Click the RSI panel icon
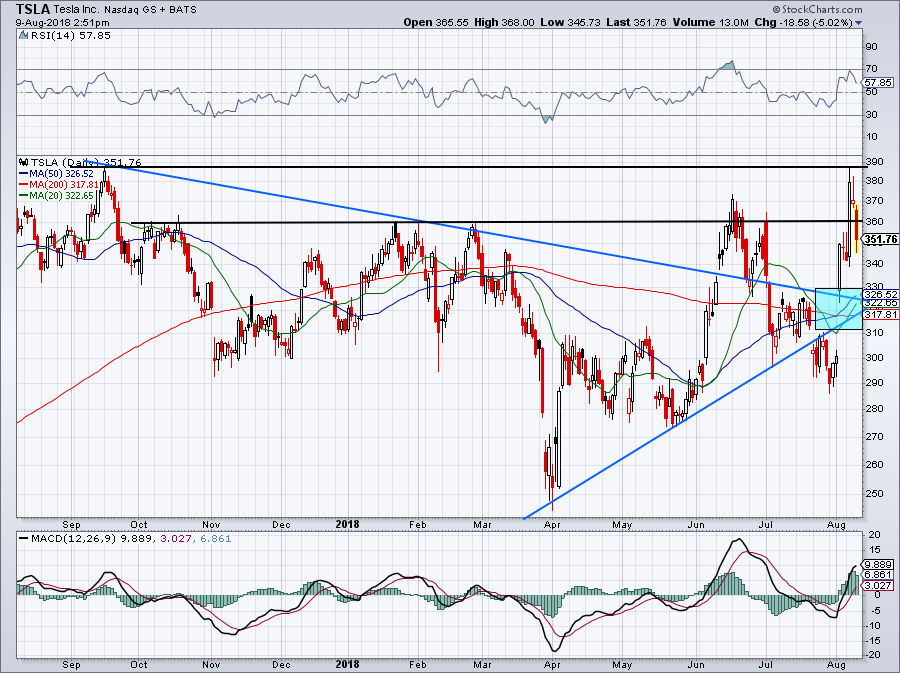 [23, 36]
